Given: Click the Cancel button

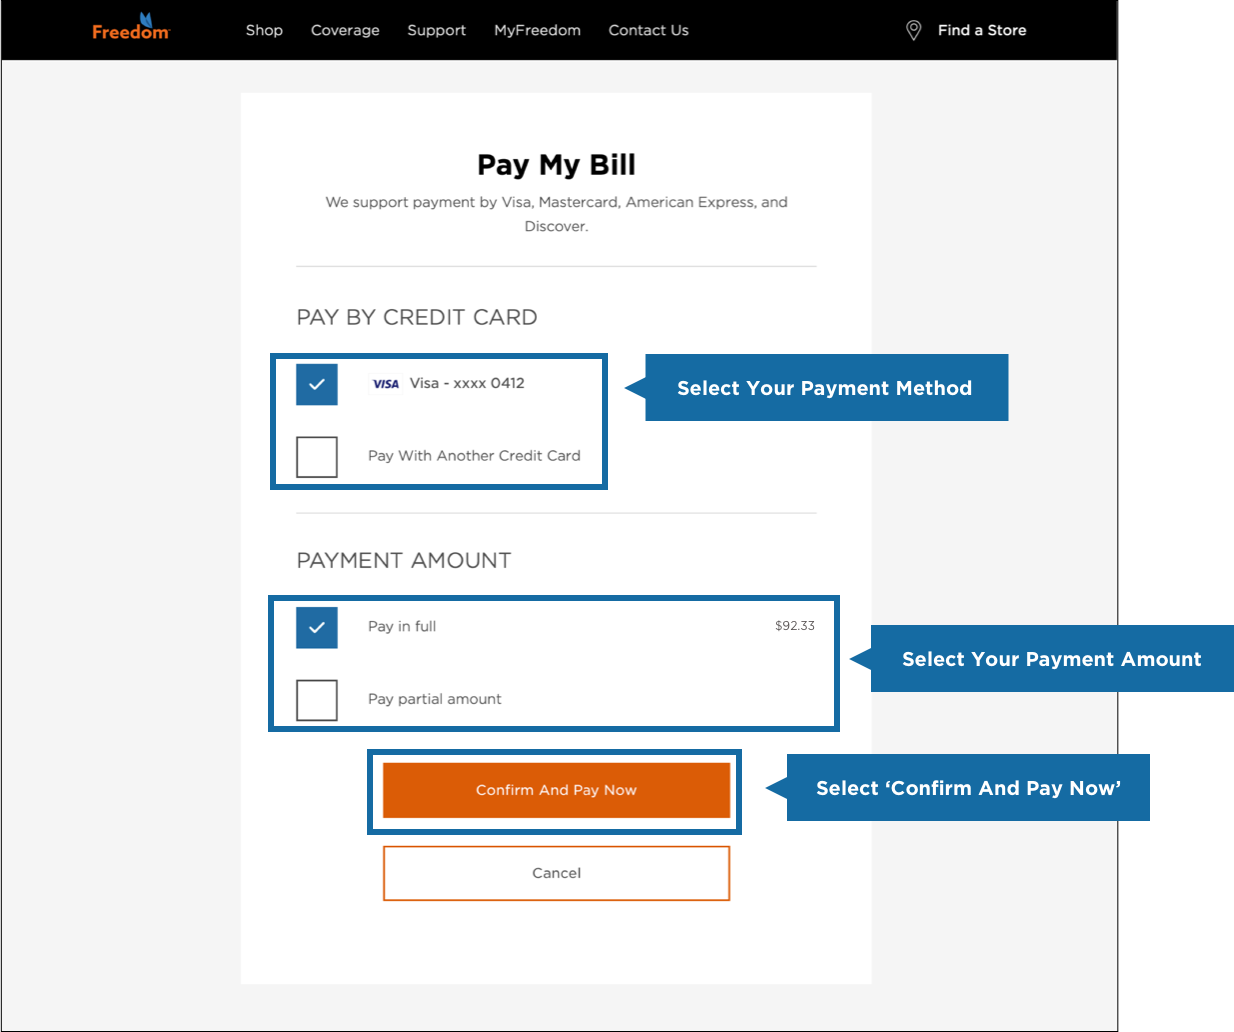Looking at the screenshot, I should point(556,873).
